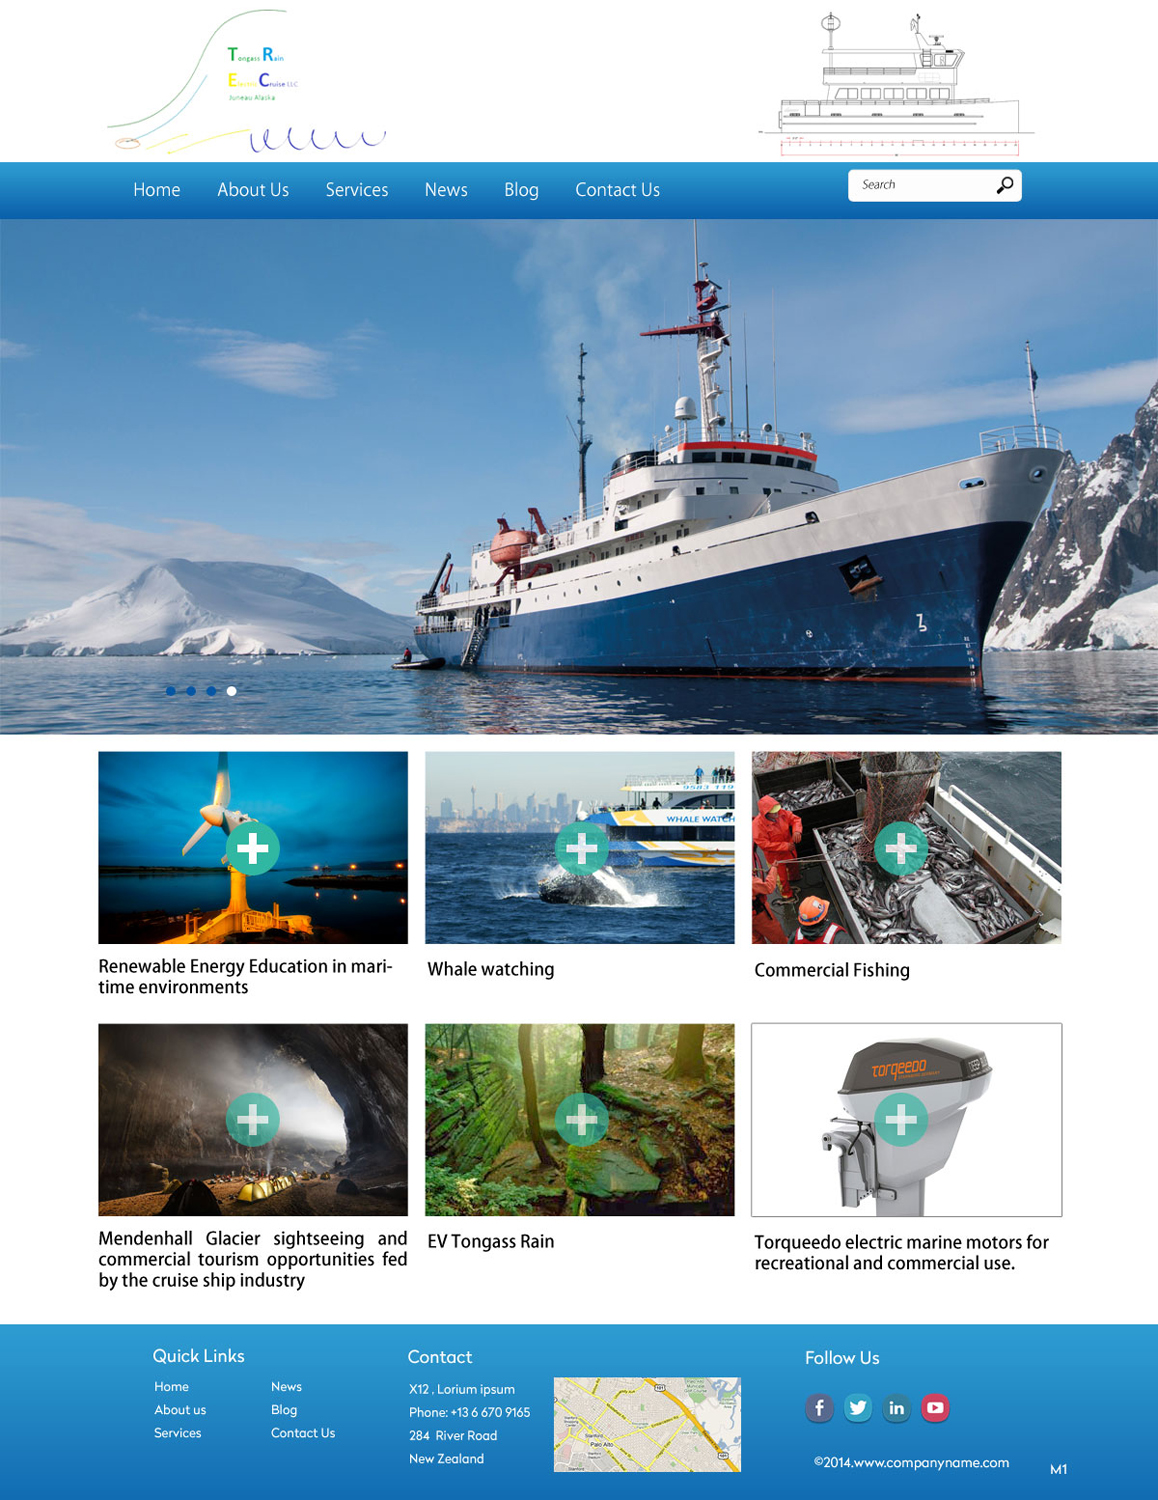1158x1500 pixels.
Task: Click the 'Contact' footer heading
Action: tap(440, 1357)
